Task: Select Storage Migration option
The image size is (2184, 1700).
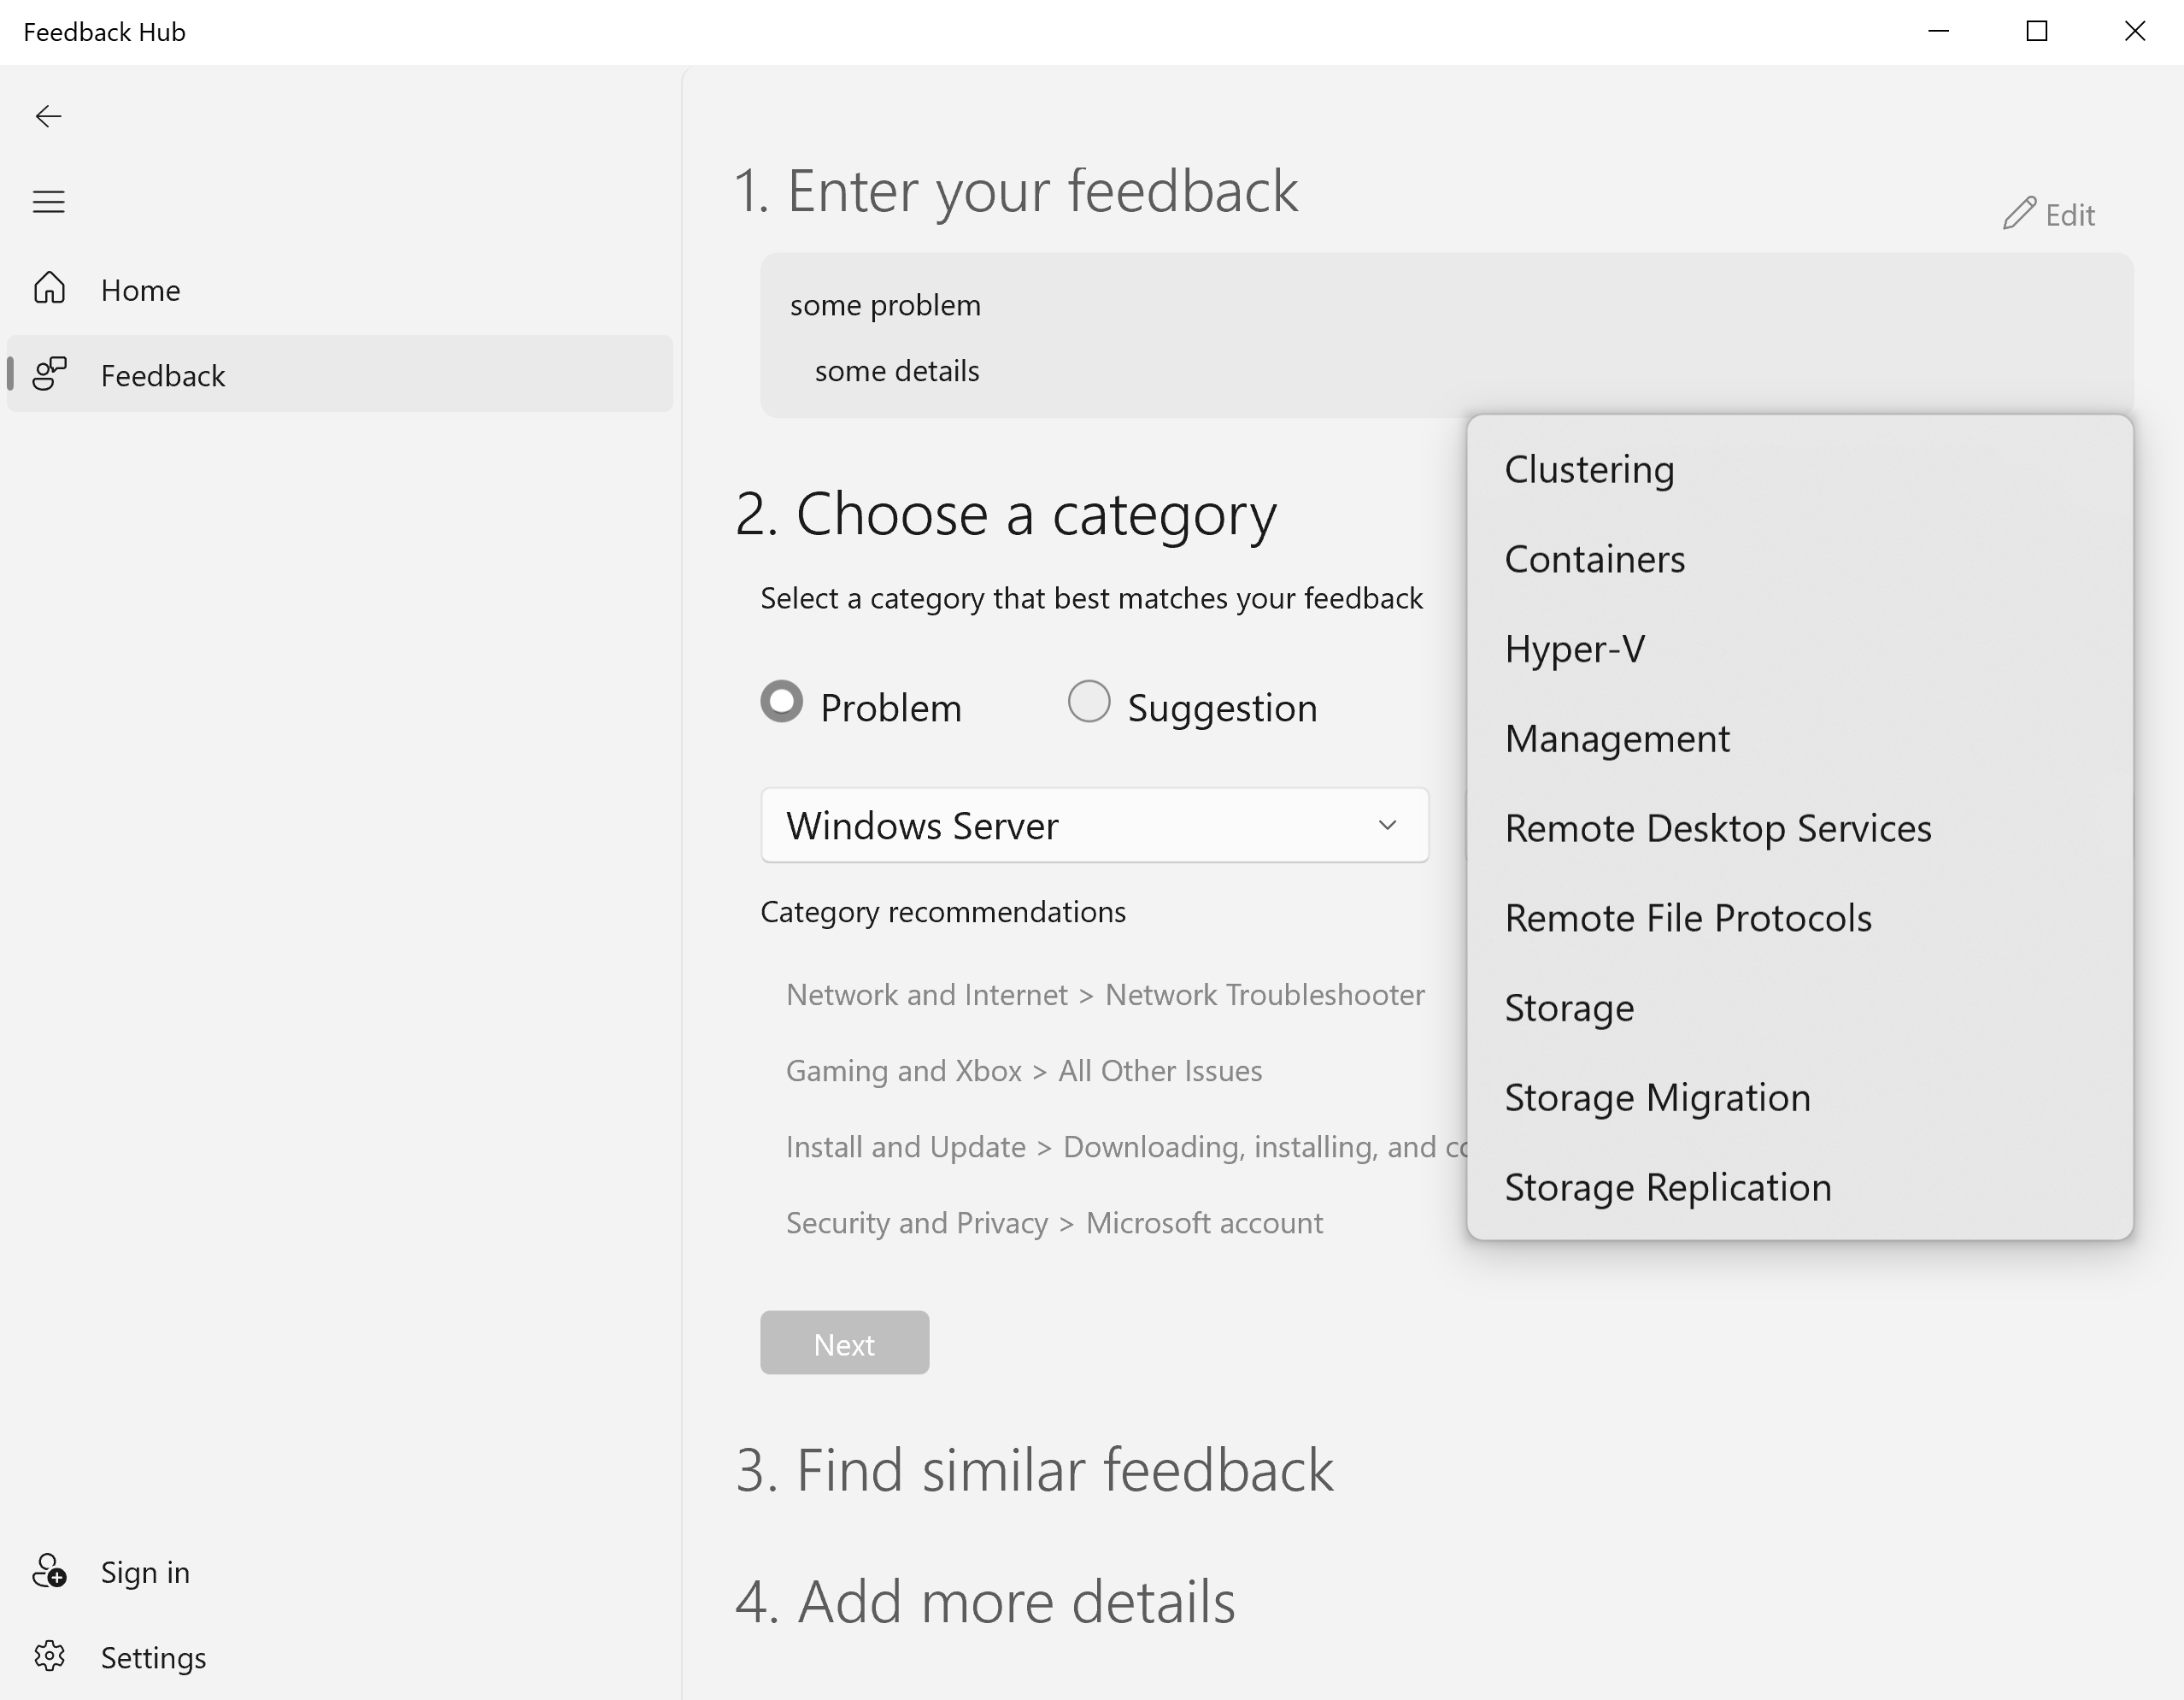Action: (1800, 1097)
